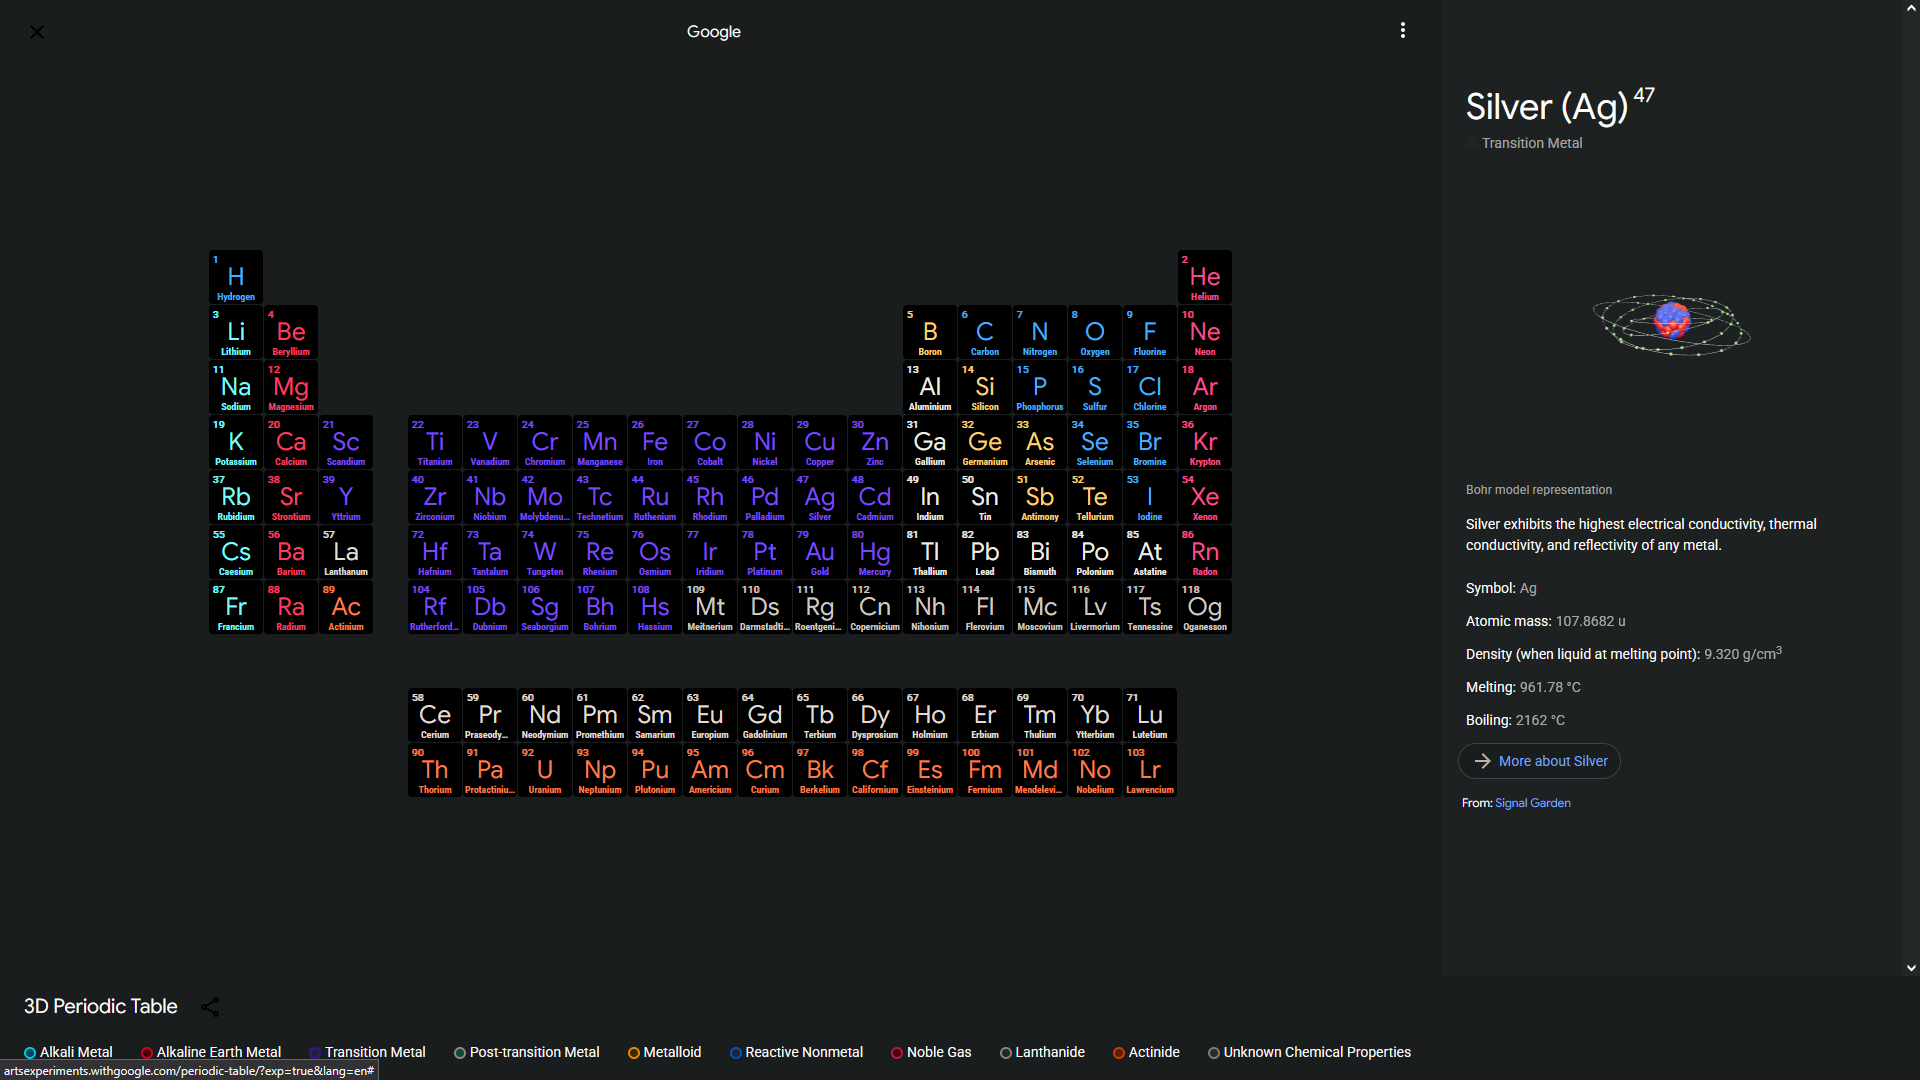
Task: Select the Hydrogen element tile
Action: 236,277
